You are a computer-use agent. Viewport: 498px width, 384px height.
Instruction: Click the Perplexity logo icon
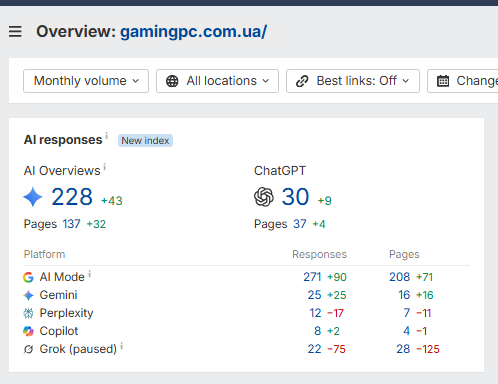tap(28, 313)
